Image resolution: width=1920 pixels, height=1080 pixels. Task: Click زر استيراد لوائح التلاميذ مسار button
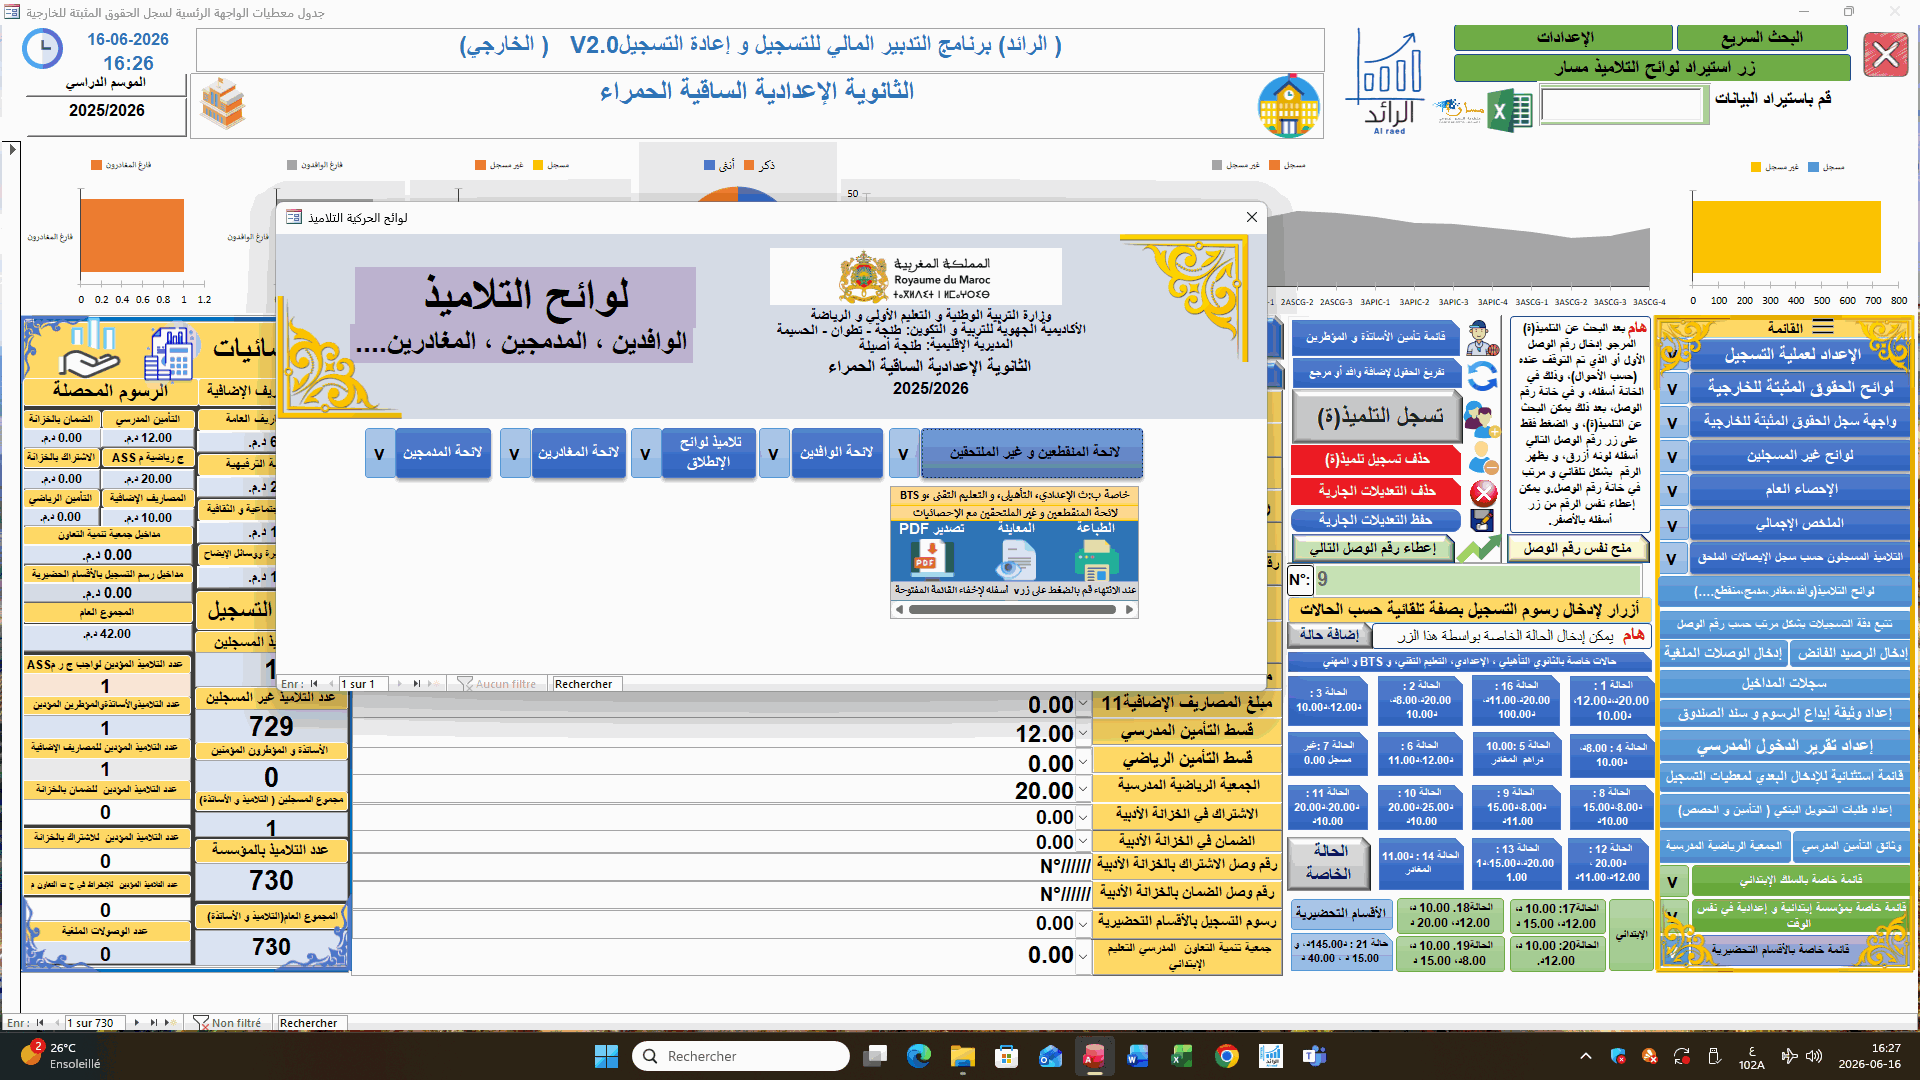(x=1652, y=68)
